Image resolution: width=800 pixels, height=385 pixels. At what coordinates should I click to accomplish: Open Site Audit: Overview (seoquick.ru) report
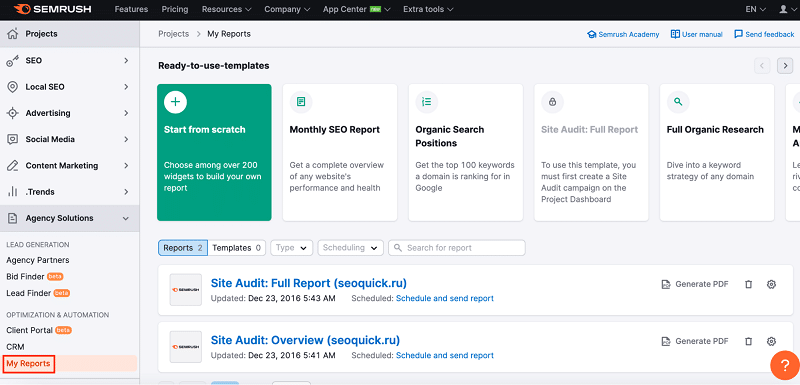pyautogui.click(x=305, y=340)
